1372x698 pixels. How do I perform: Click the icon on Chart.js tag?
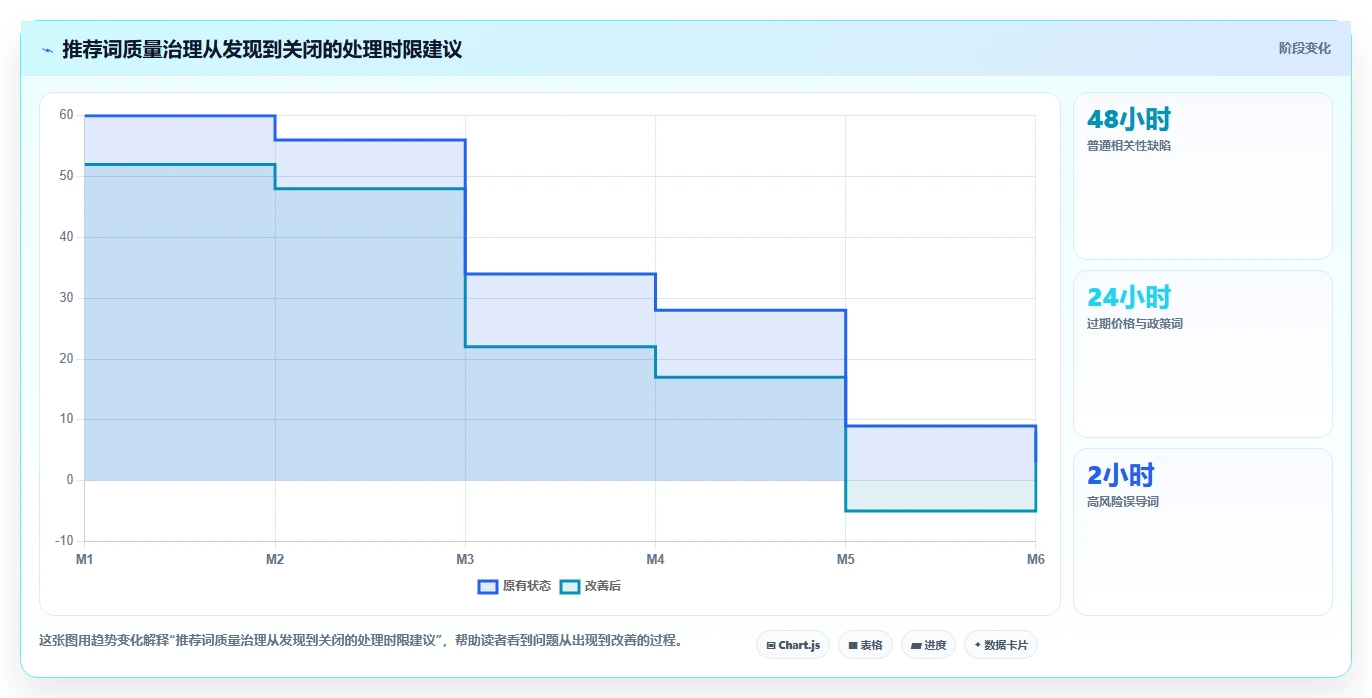(x=771, y=646)
